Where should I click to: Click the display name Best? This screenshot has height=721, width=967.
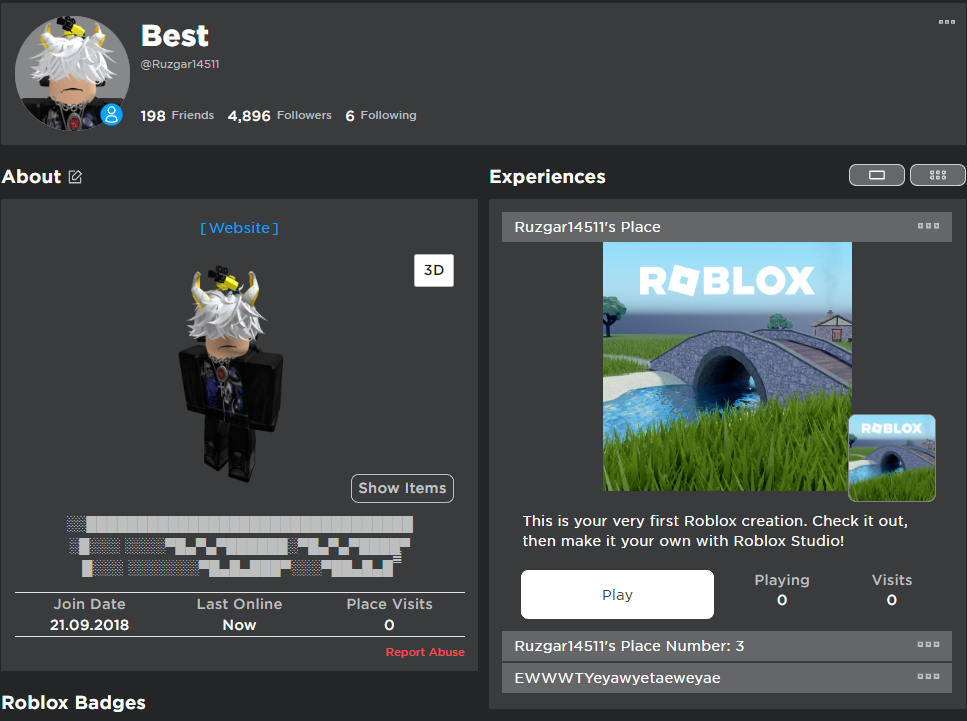click(x=175, y=36)
